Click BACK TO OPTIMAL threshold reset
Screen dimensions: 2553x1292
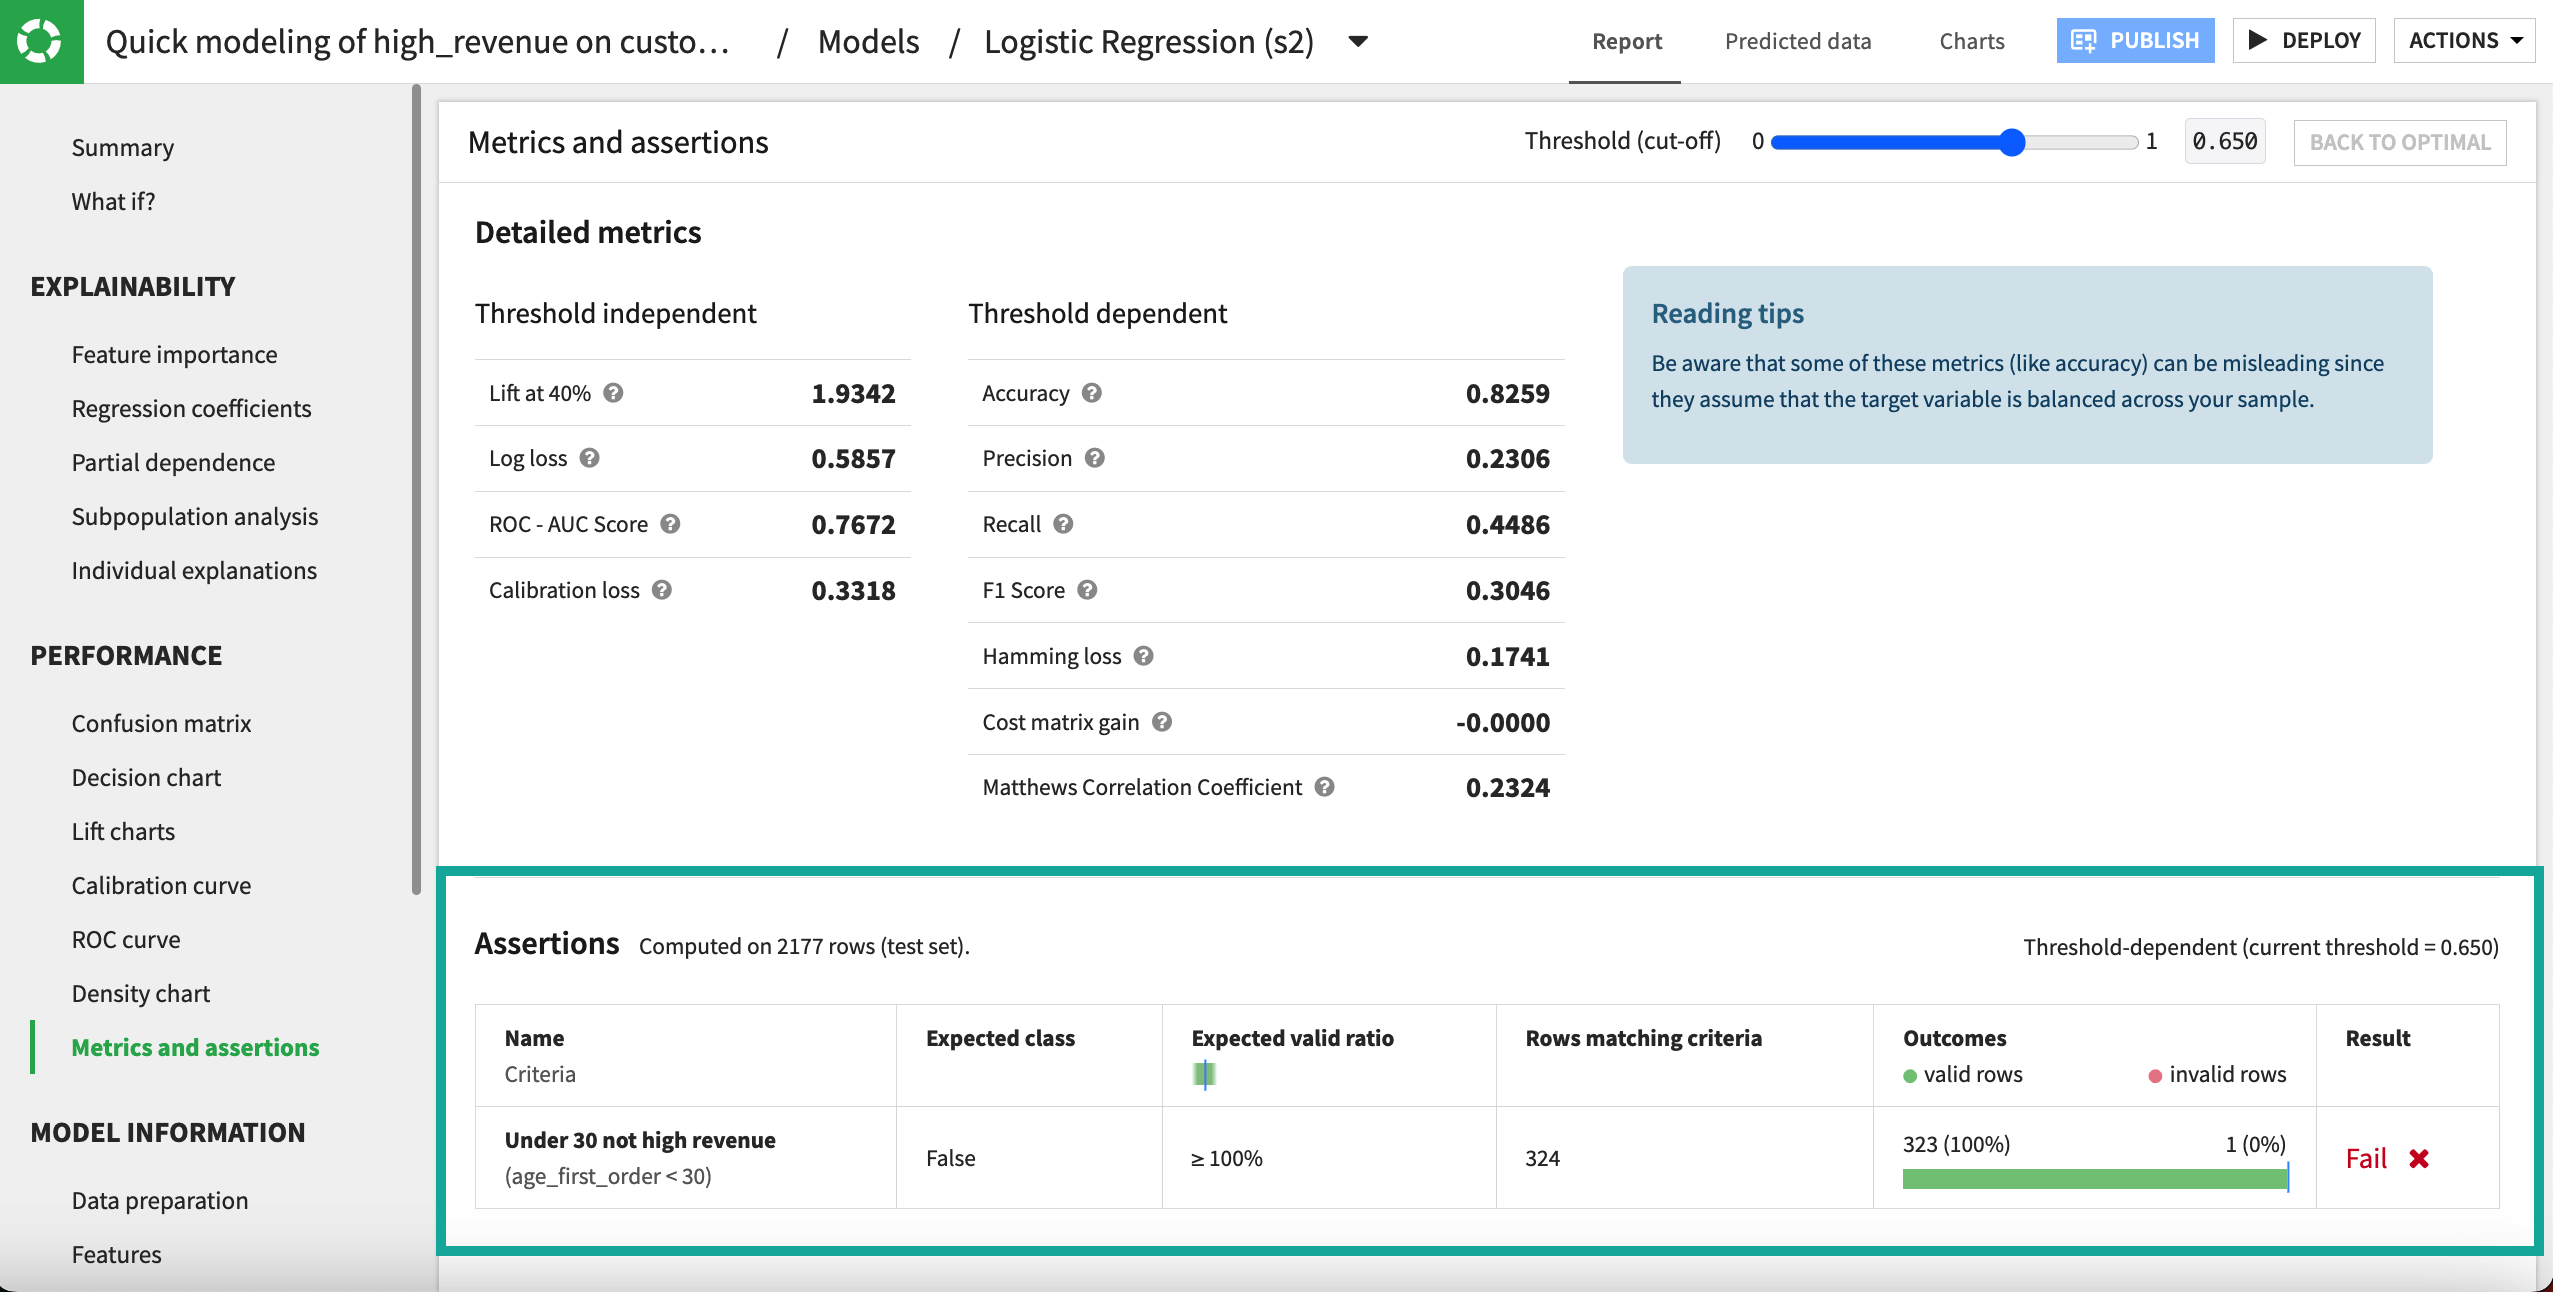(2400, 142)
